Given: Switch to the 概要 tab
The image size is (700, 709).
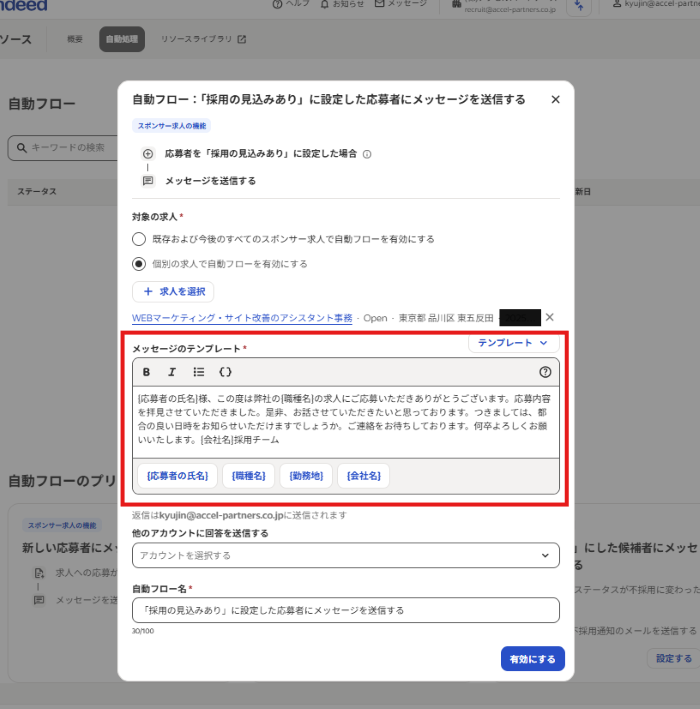Looking at the screenshot, I should 75,40.
